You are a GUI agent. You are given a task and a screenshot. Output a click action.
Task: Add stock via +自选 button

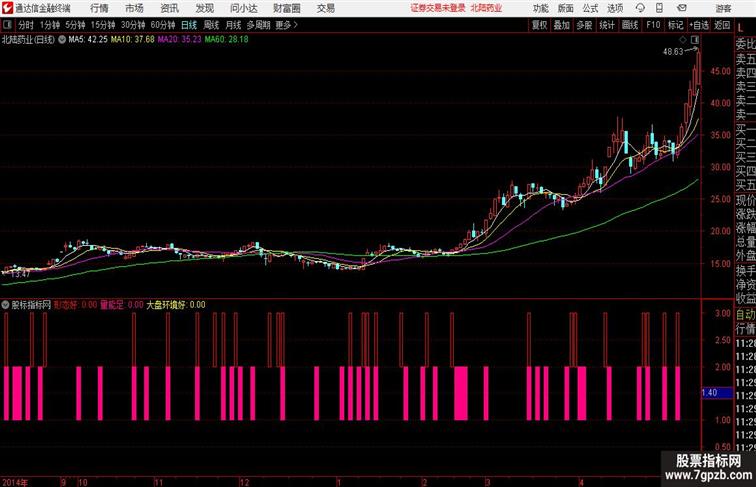[x=699, y=25]
